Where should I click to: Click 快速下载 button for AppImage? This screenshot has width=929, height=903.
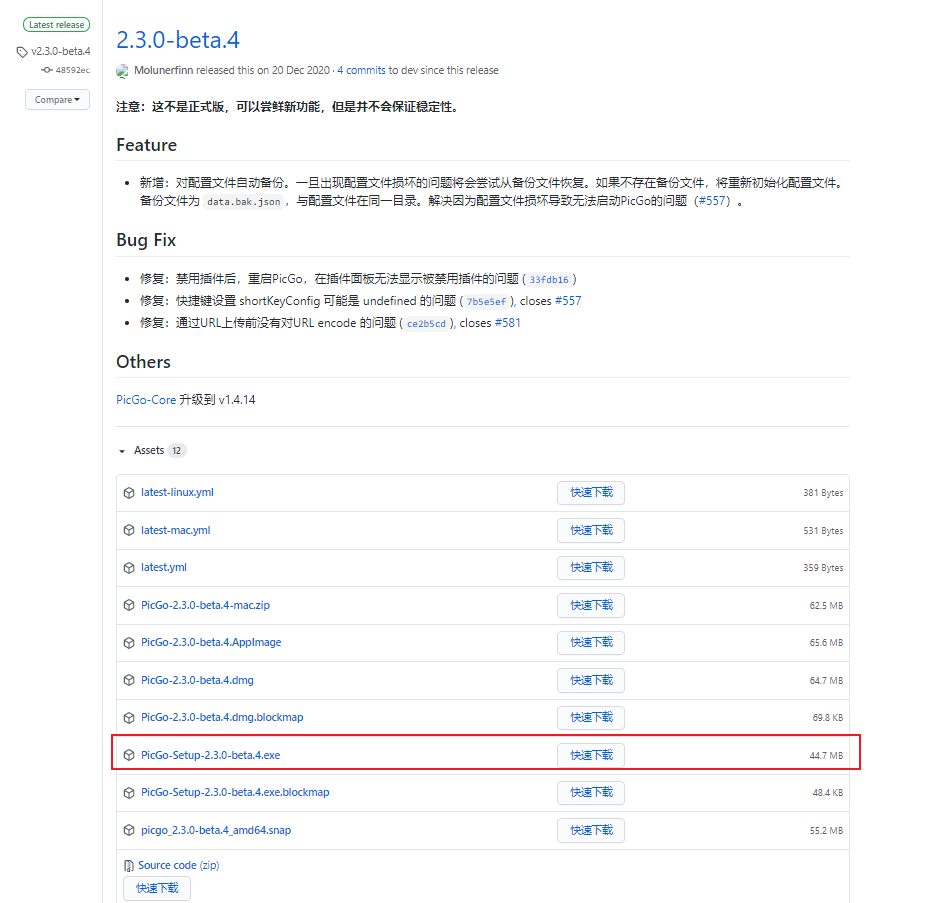(x=591, y=643)
